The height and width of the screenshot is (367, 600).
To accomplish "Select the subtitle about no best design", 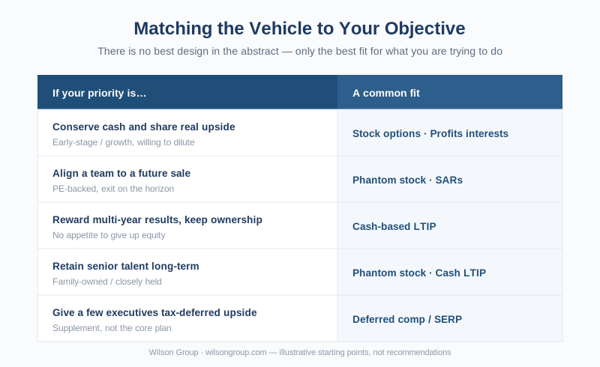I will tap(300, 51).
